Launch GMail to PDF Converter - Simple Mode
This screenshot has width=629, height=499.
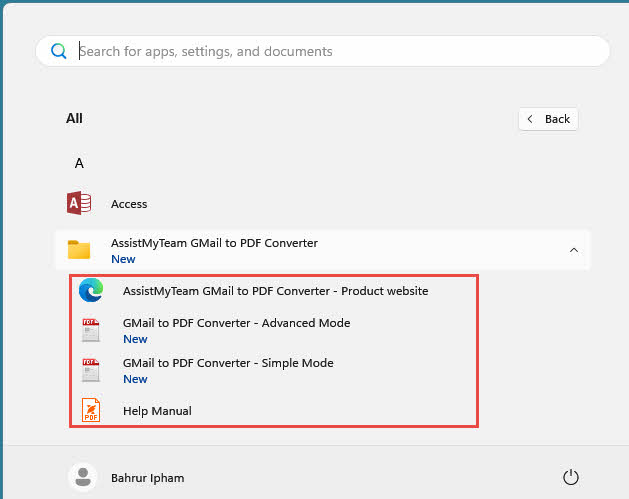tap(228, 363)
